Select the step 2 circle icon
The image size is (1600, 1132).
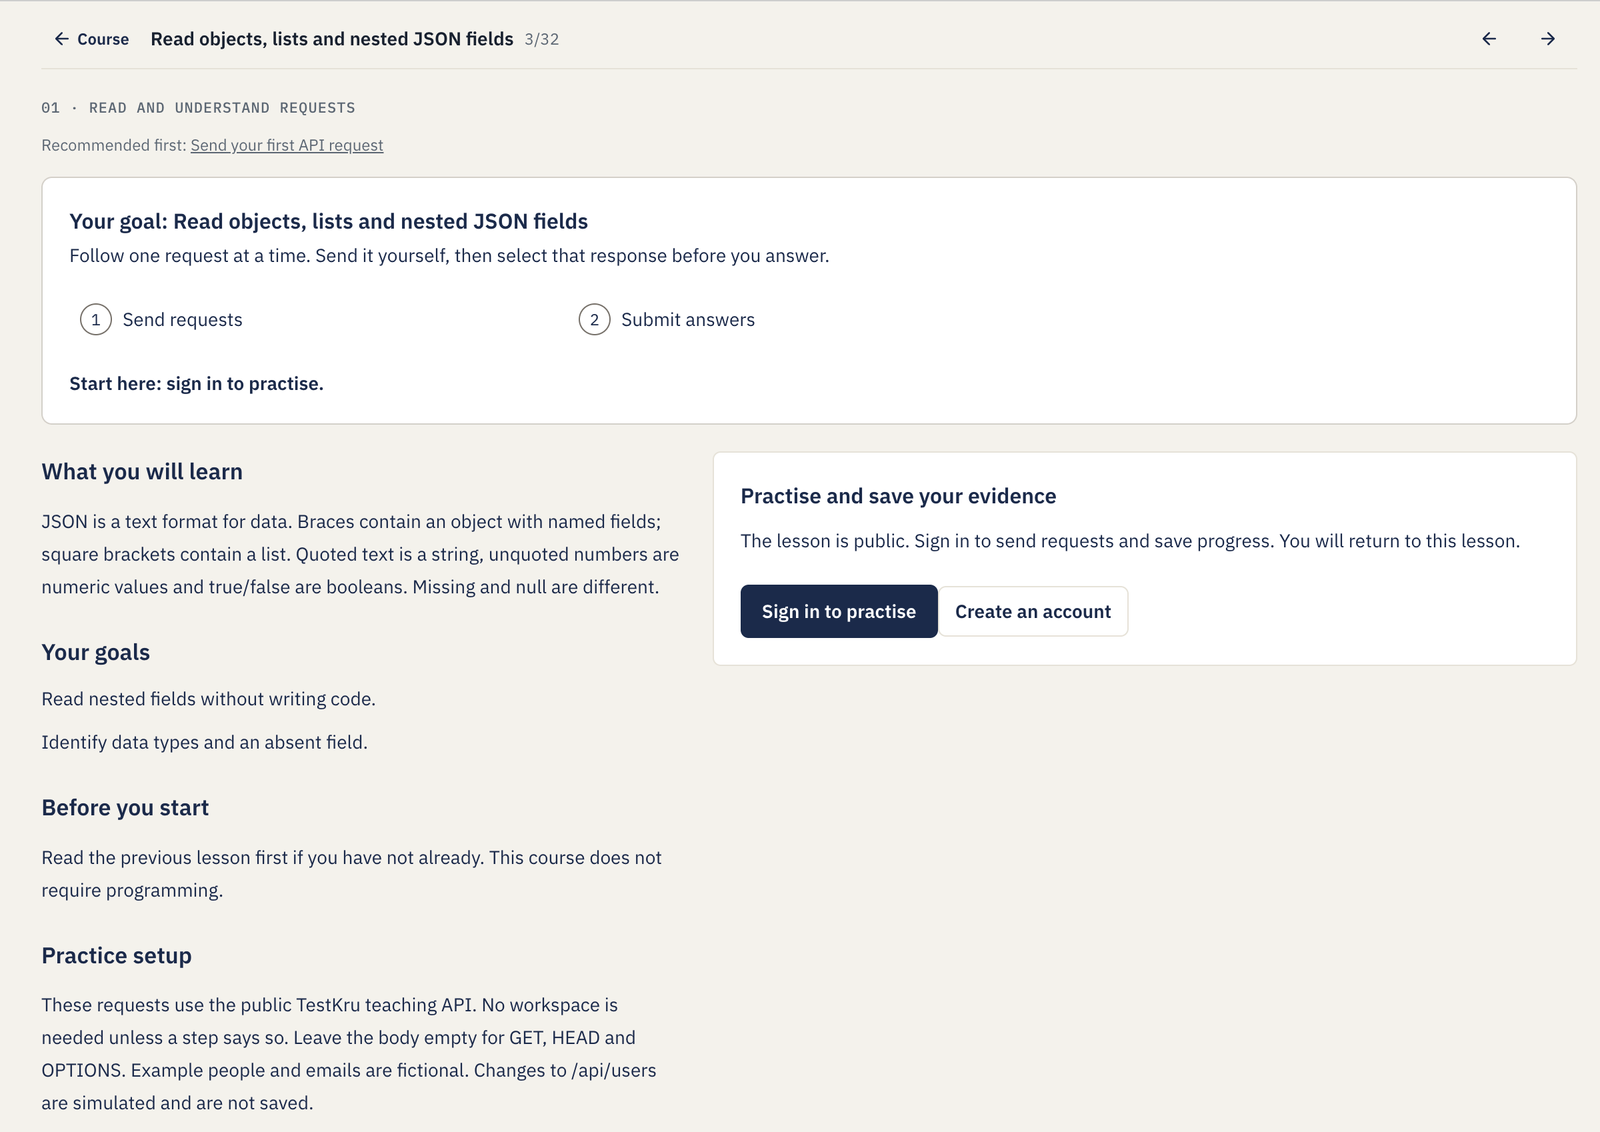click(x=594, y=320)
